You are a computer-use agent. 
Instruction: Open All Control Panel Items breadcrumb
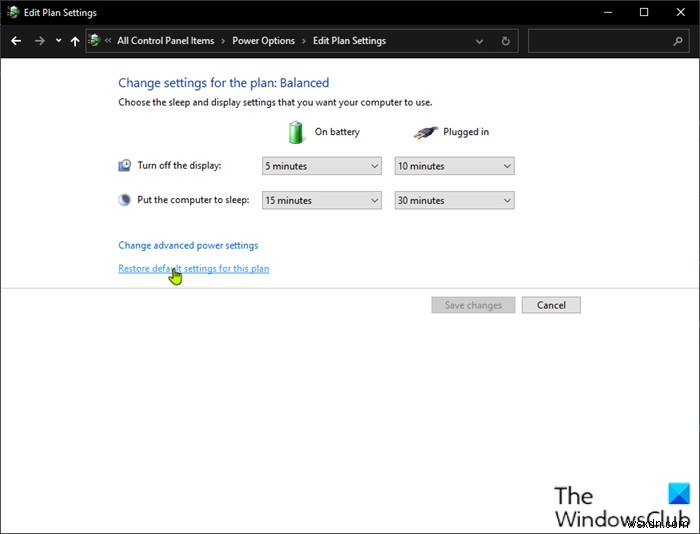point(166,41)
